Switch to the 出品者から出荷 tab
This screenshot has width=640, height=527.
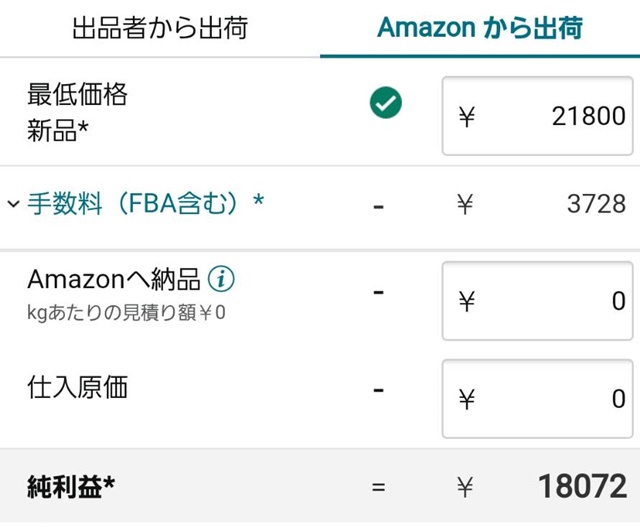(x=159, y=28)
